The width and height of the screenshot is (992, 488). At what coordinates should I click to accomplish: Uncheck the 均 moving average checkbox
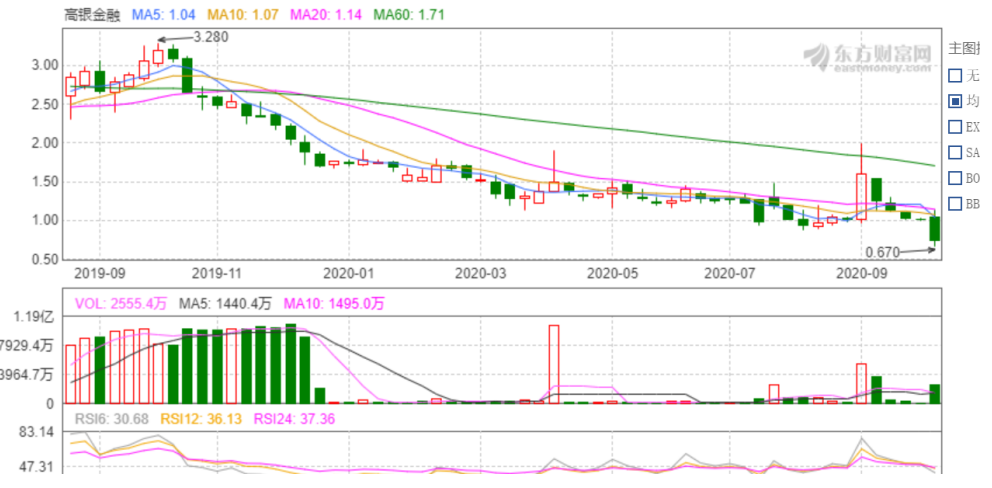[x=955, y=101]
